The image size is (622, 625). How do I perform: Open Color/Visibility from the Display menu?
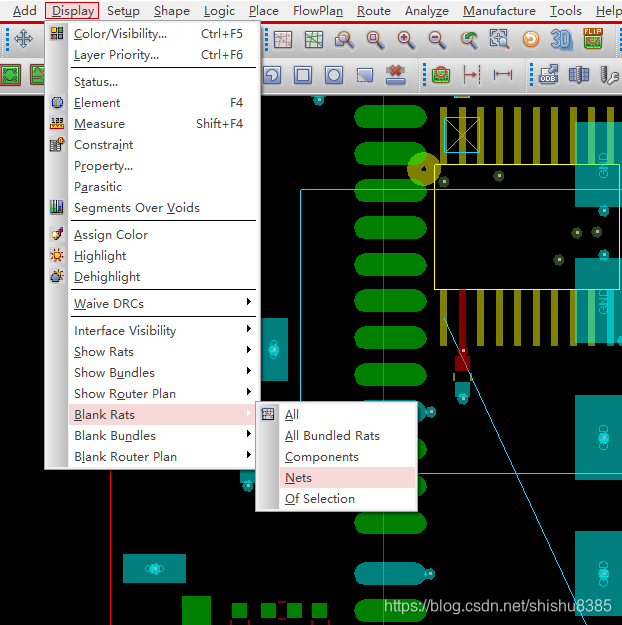click(x=120, y=33)
